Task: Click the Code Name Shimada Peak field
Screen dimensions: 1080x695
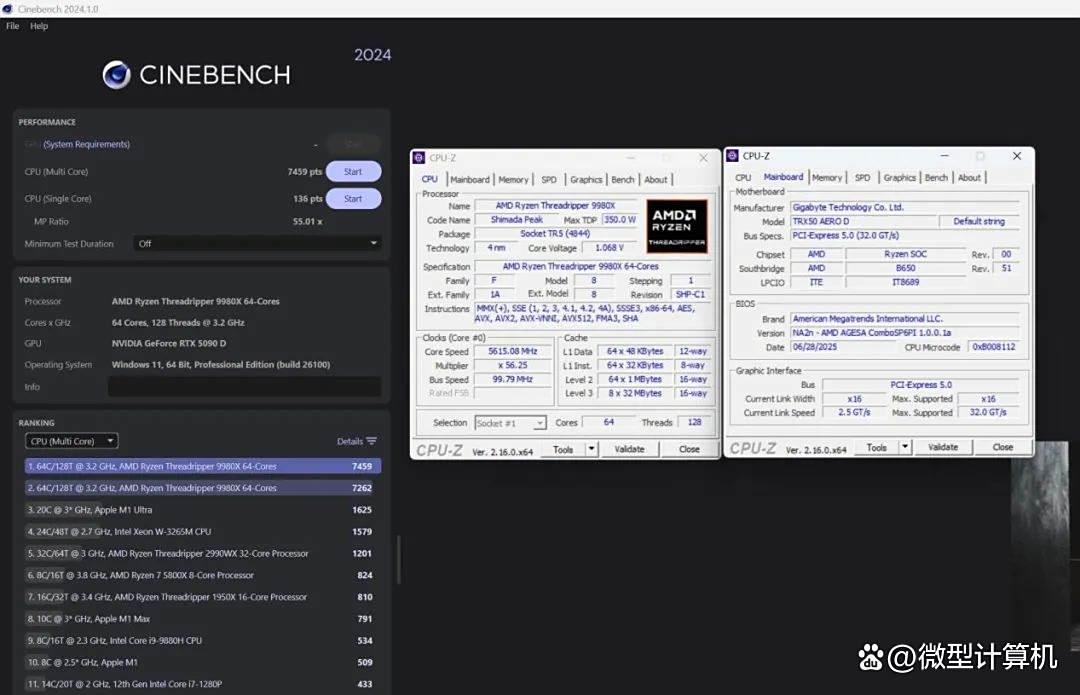Action: (516, 220)
